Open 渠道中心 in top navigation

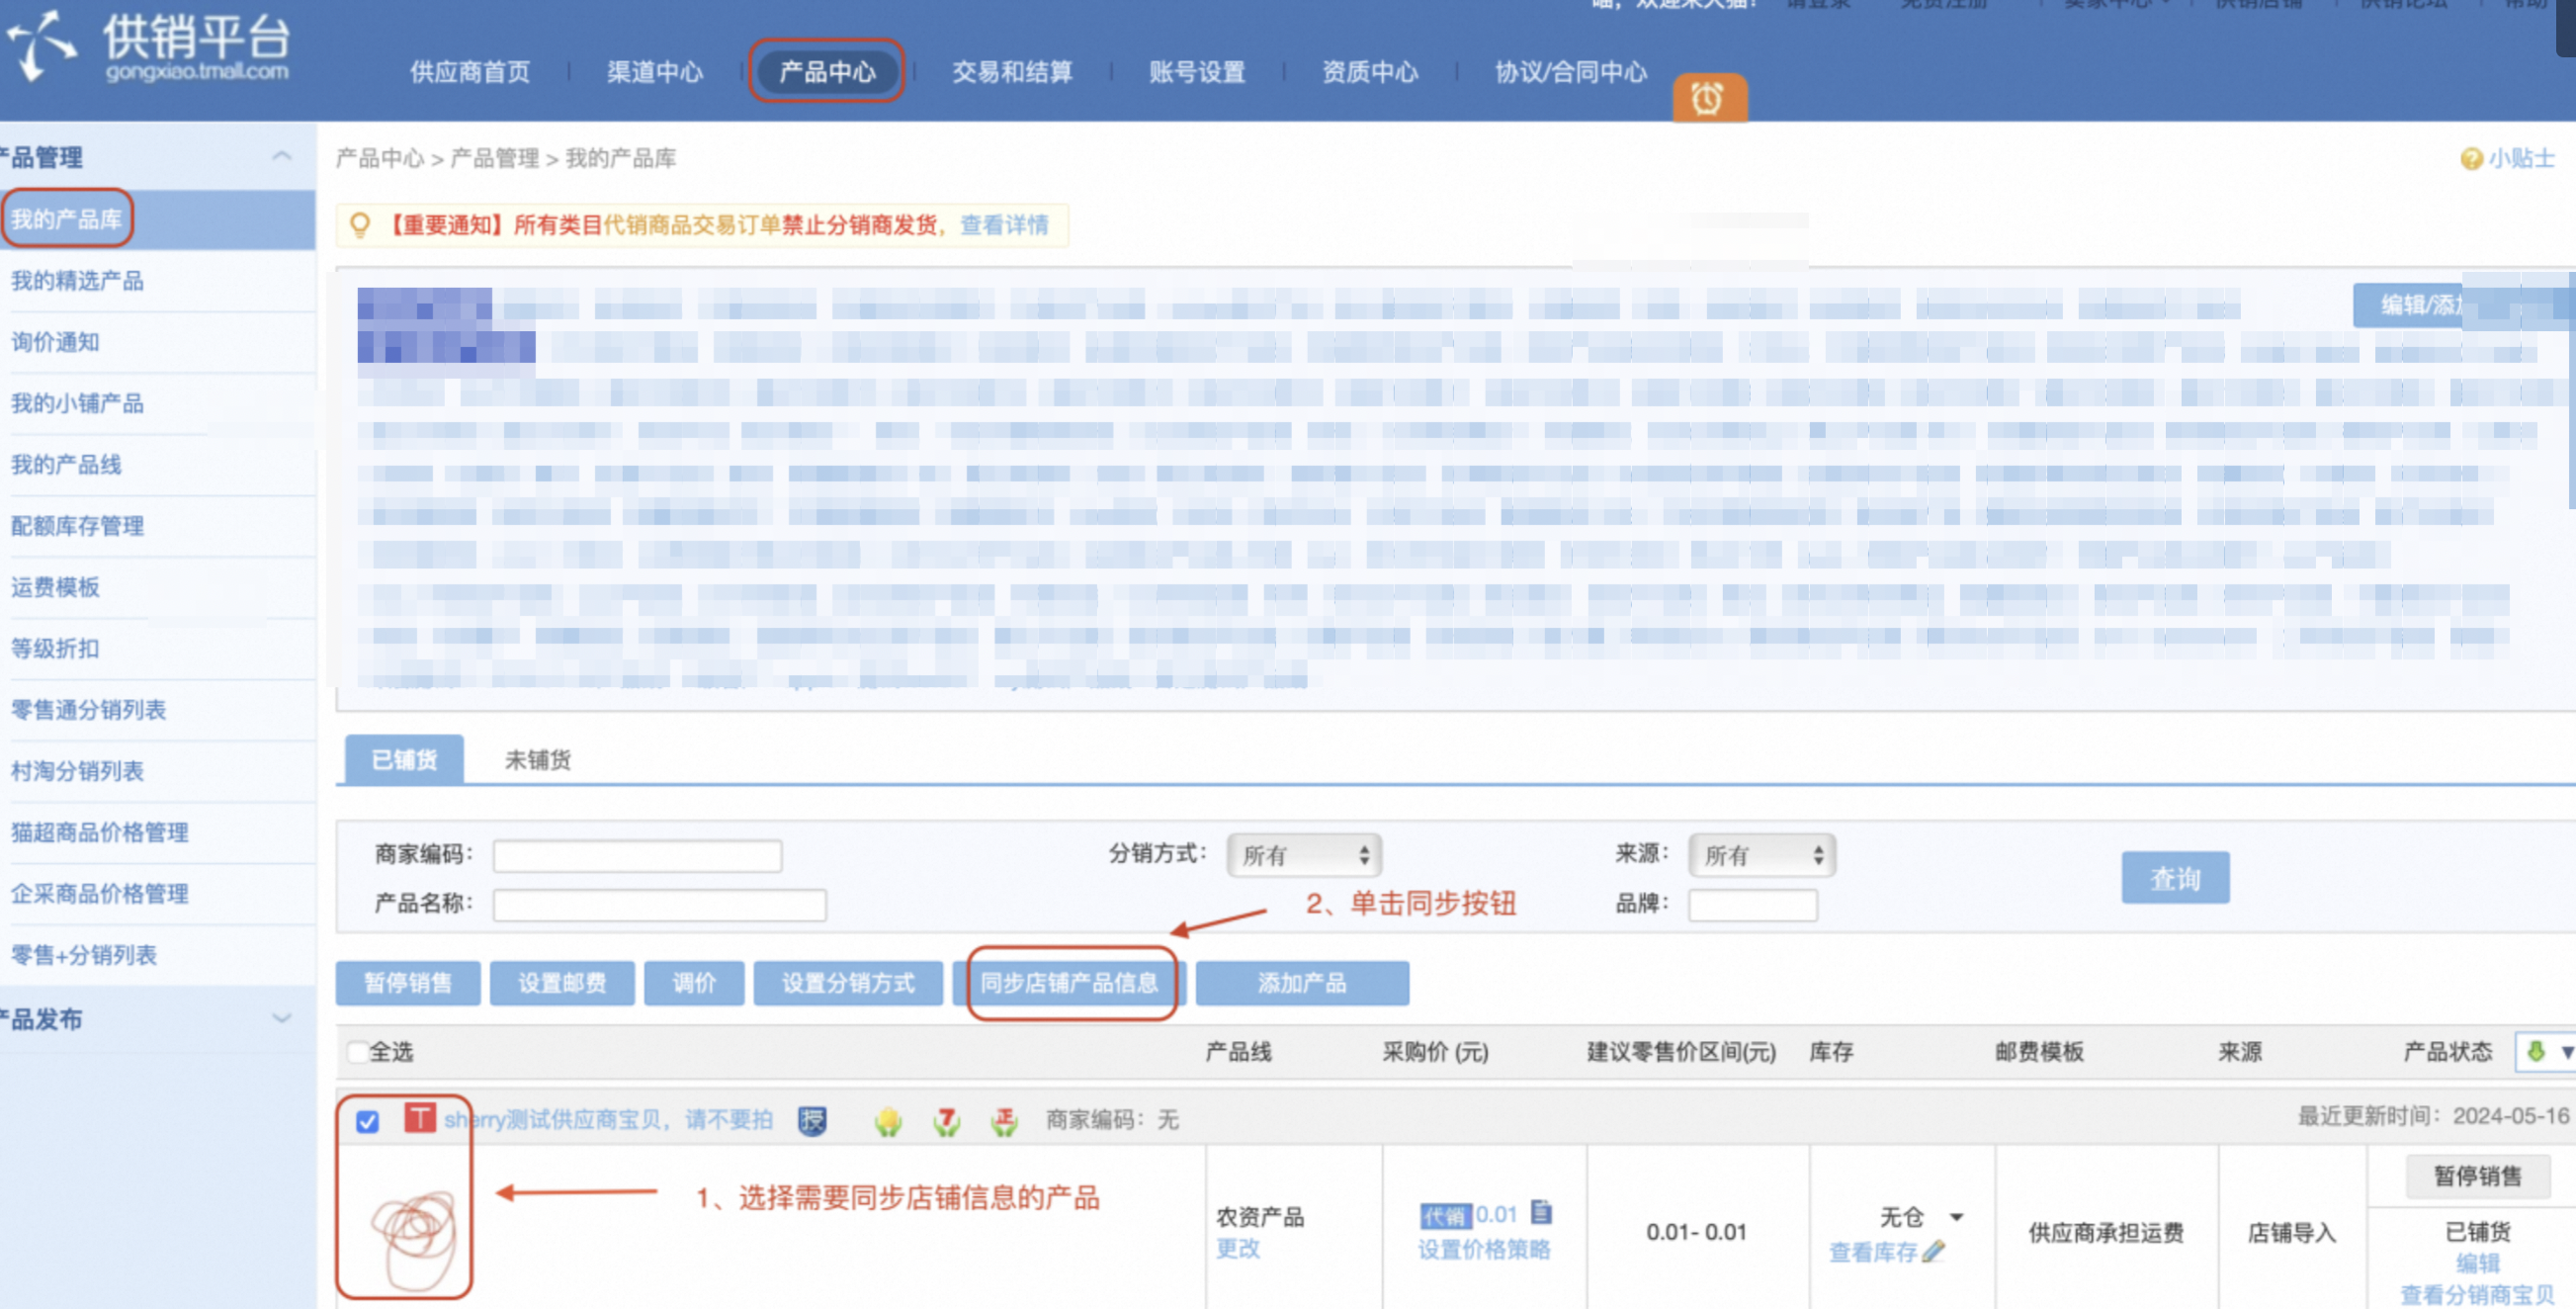(x=655, y=72)
